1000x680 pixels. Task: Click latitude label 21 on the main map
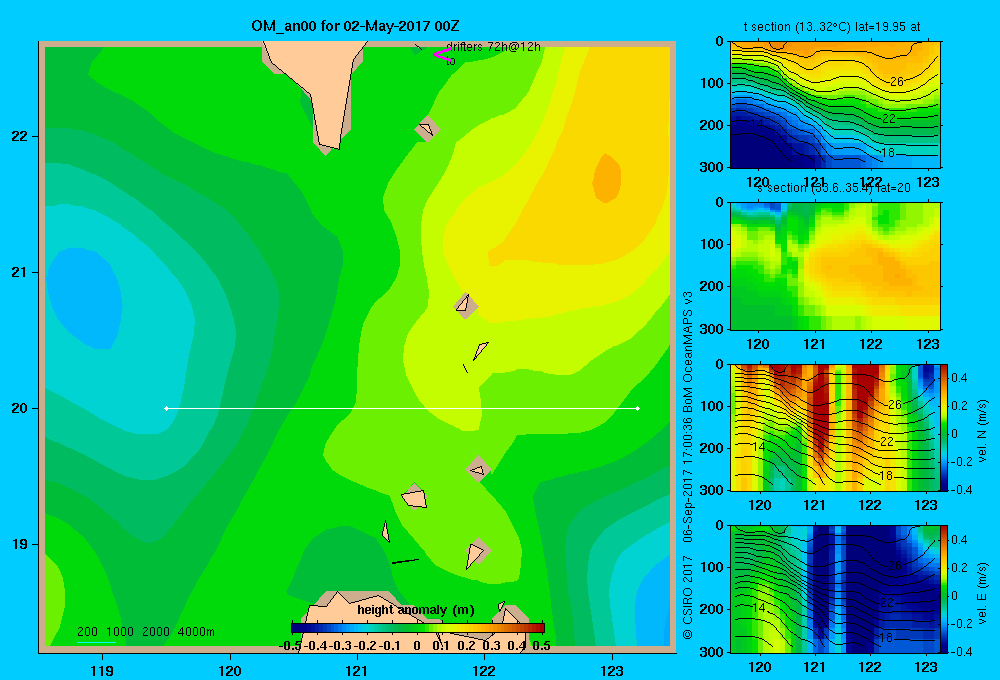[x=20, y=272]
